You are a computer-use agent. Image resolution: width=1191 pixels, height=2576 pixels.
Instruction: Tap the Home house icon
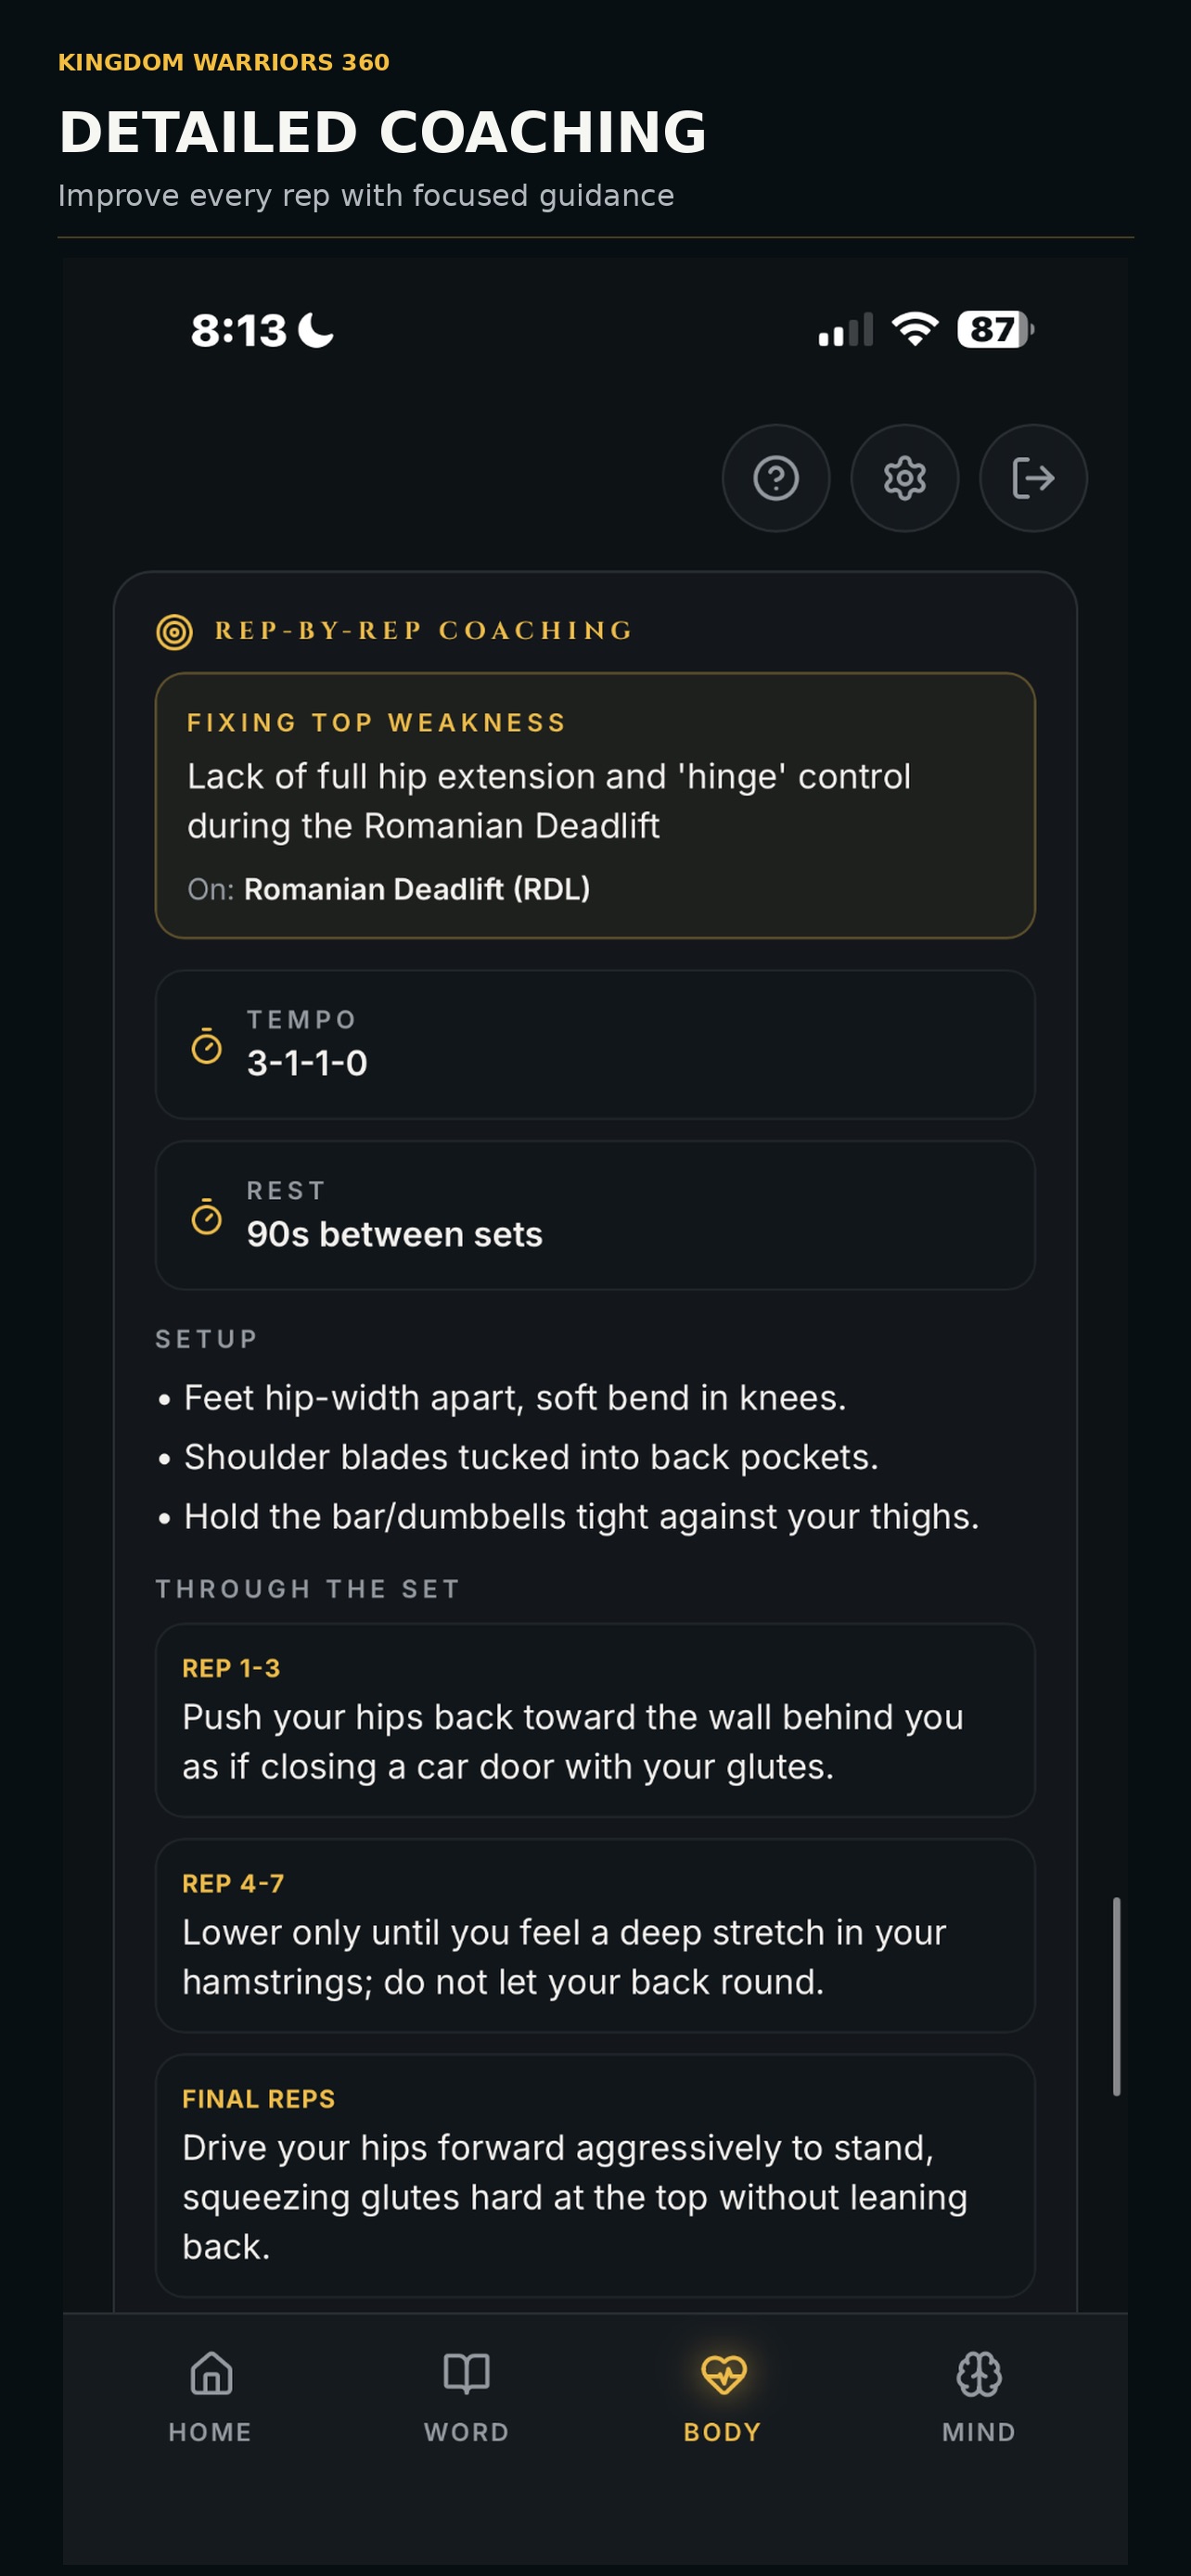click(x=211, y=2373)
